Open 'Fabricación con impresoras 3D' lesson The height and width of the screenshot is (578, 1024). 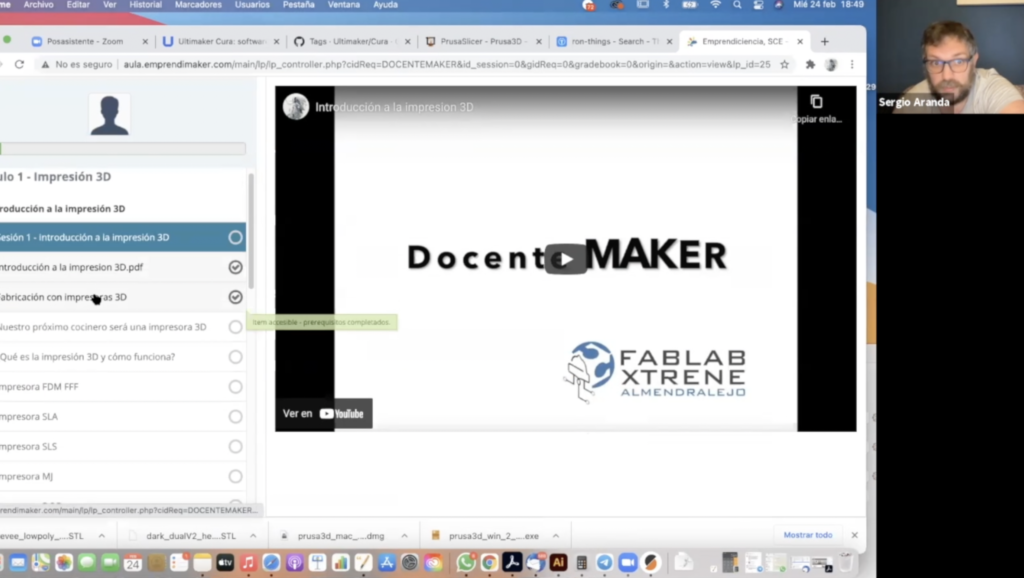(x=63, y=297)
